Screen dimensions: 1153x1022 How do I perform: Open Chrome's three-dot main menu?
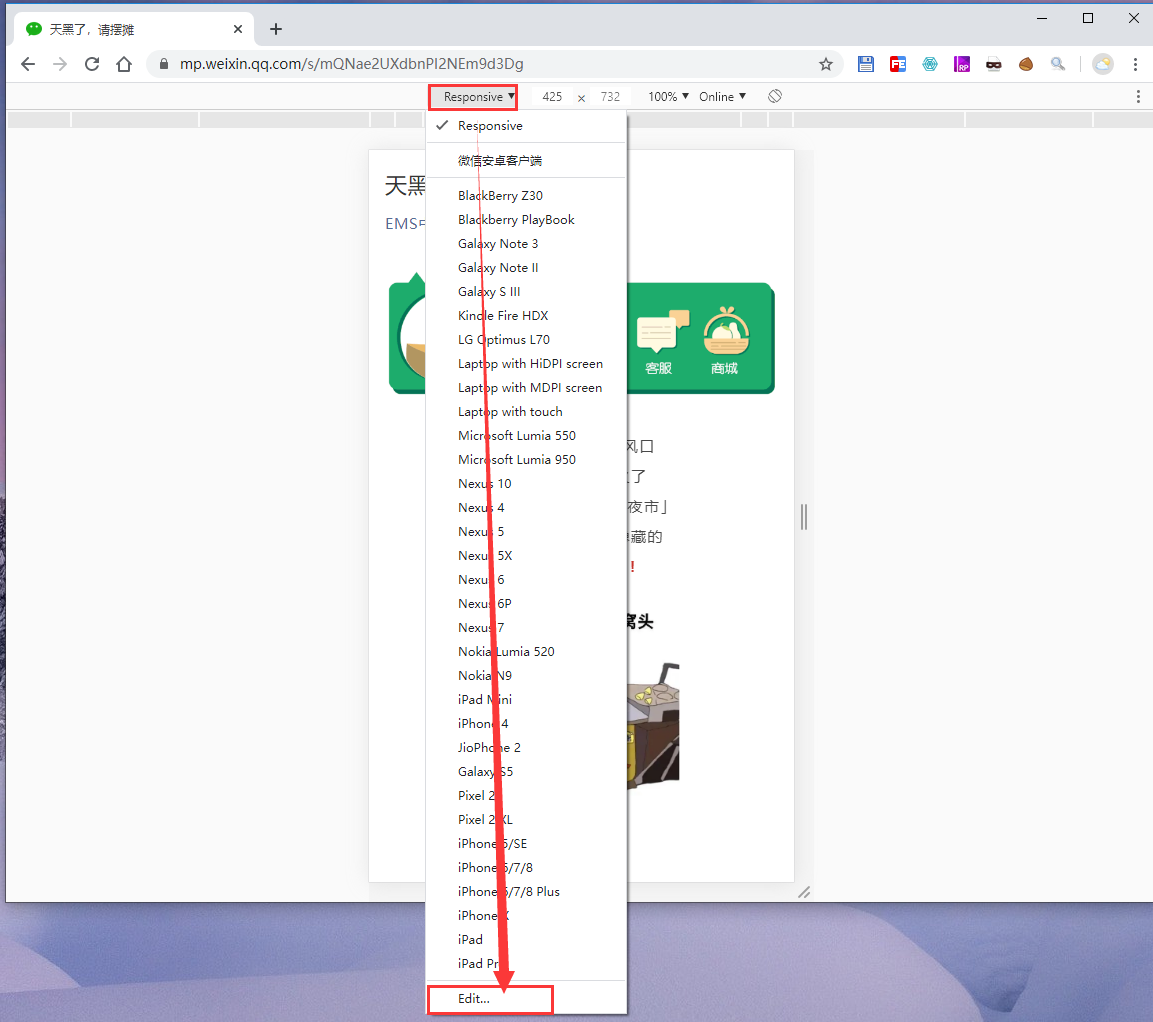[x=1135, y=64]
